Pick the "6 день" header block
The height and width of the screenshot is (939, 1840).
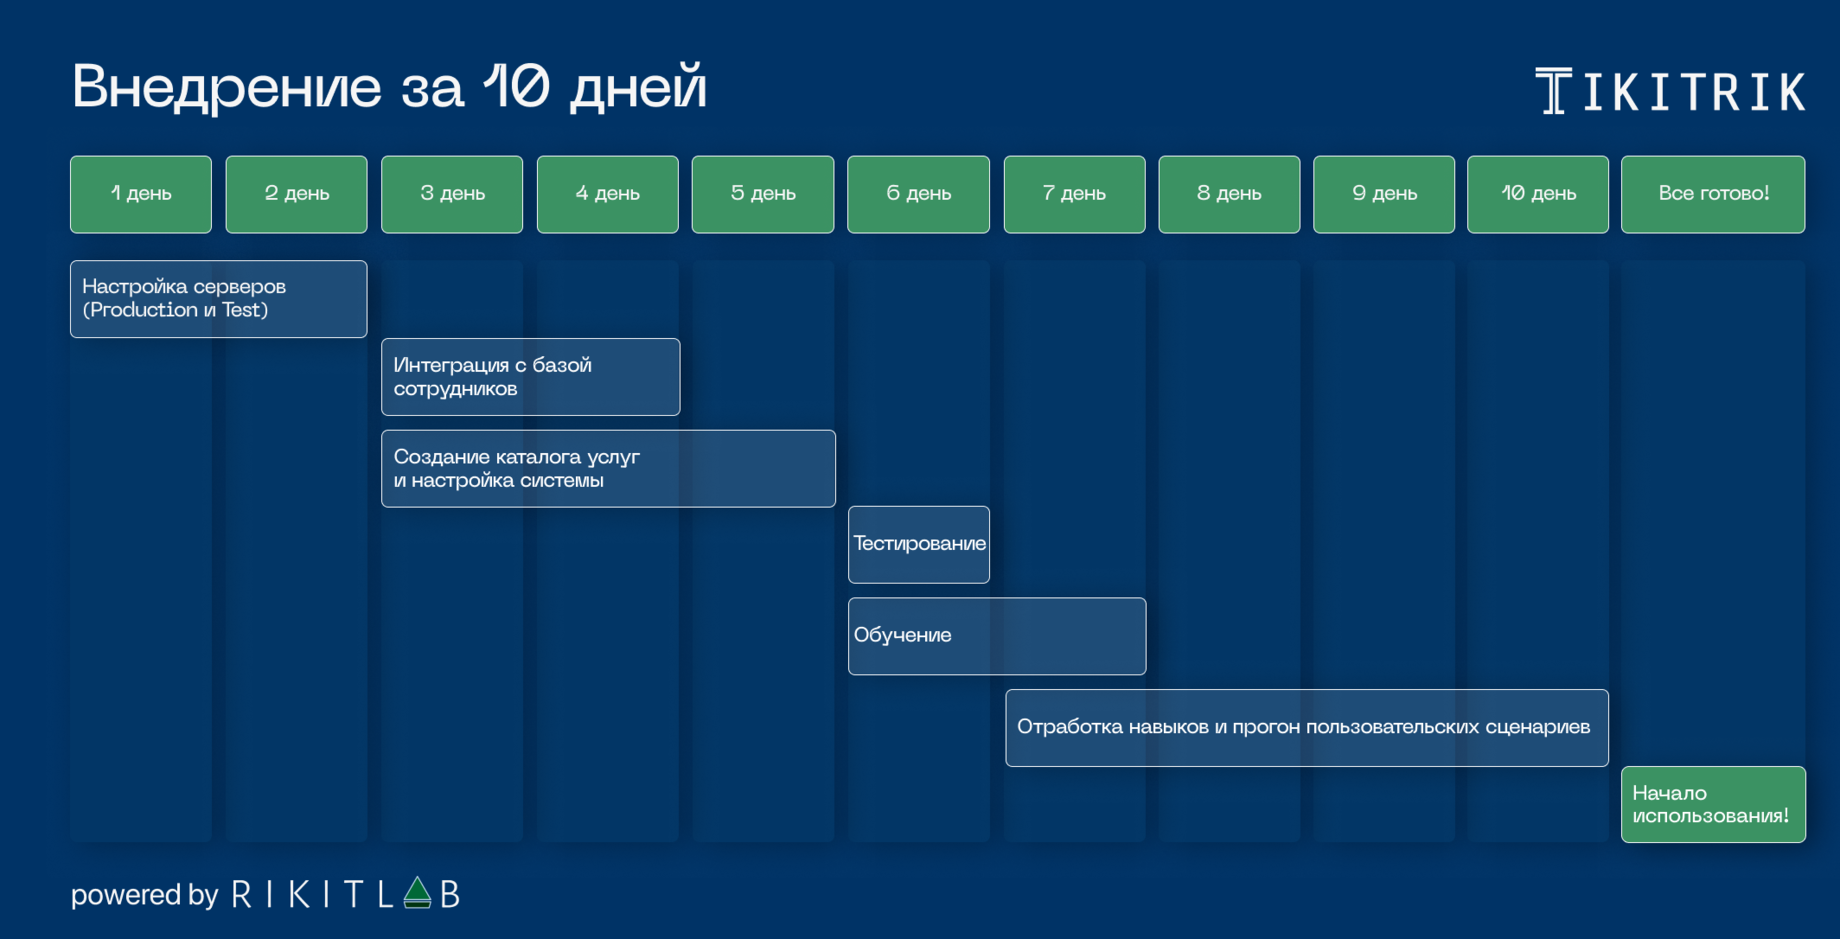tap(918, 194)
